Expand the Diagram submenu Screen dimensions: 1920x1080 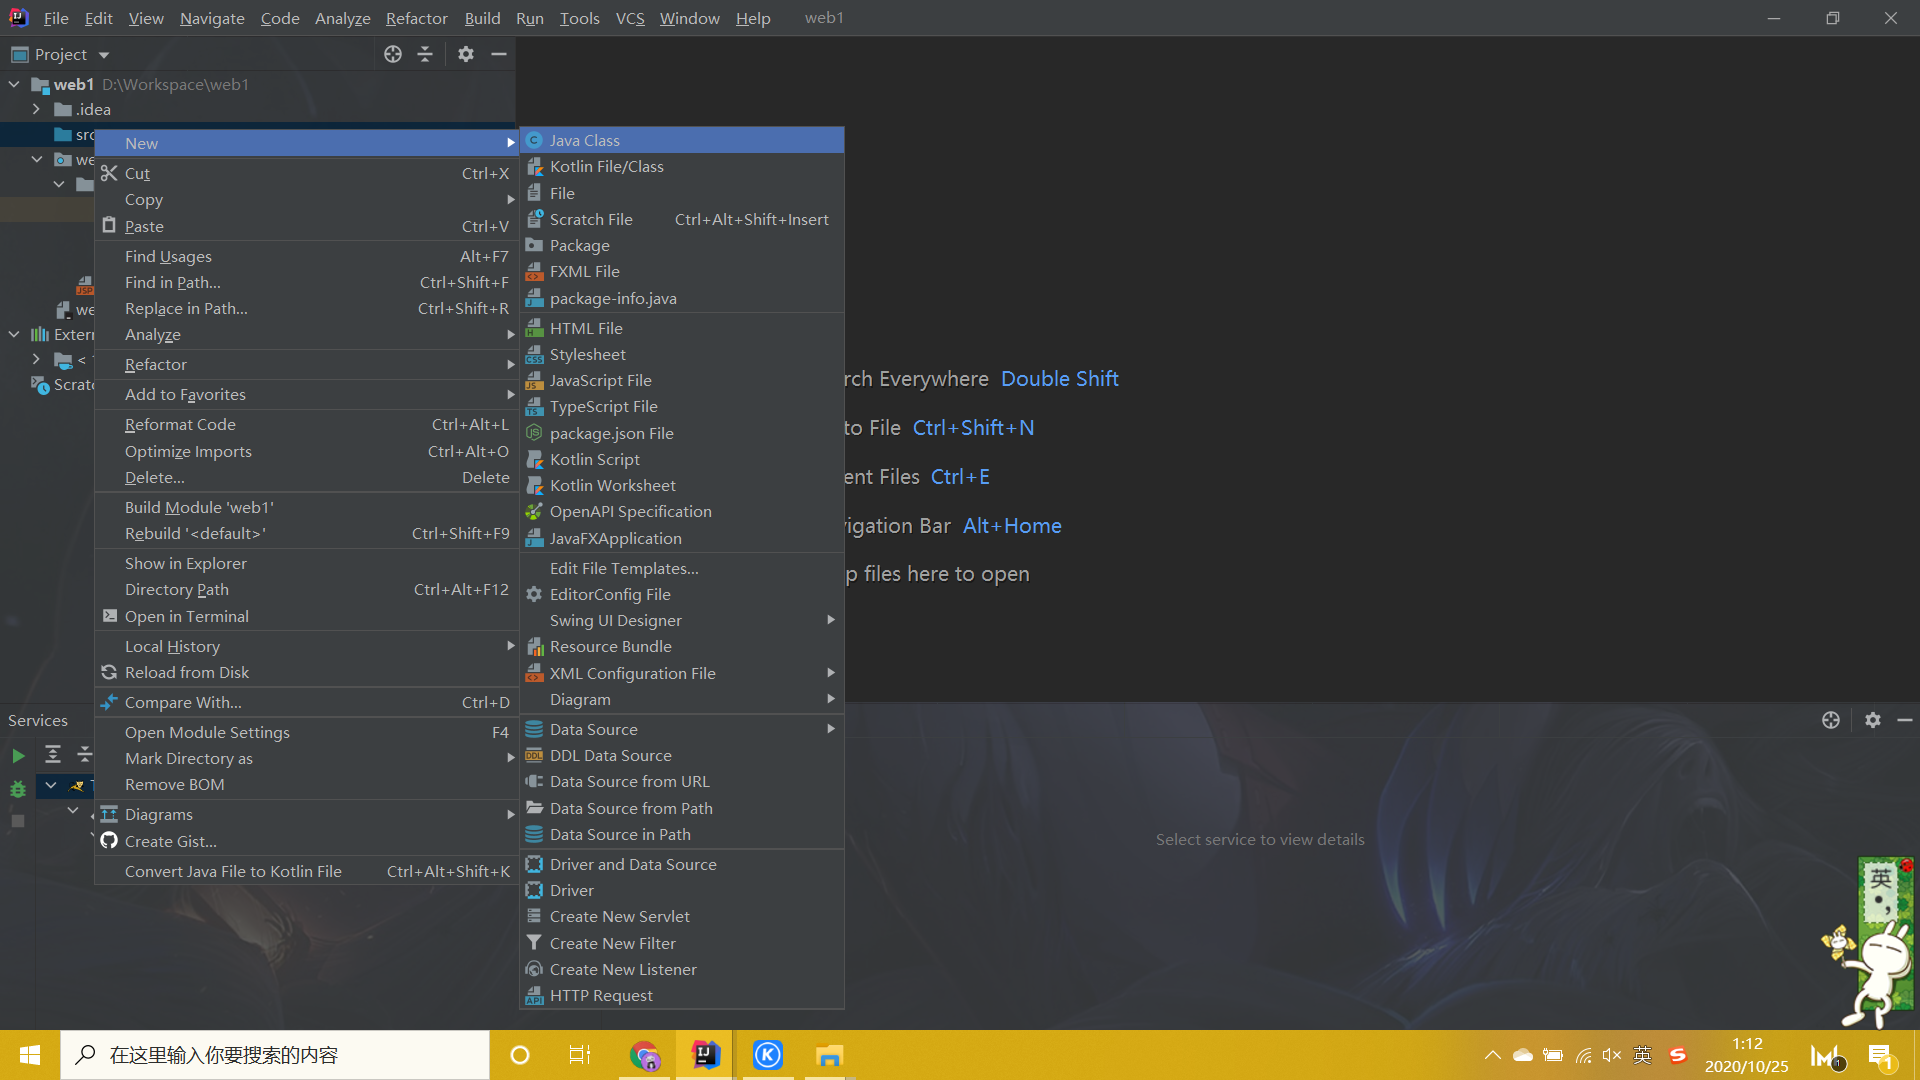point(682,699)
